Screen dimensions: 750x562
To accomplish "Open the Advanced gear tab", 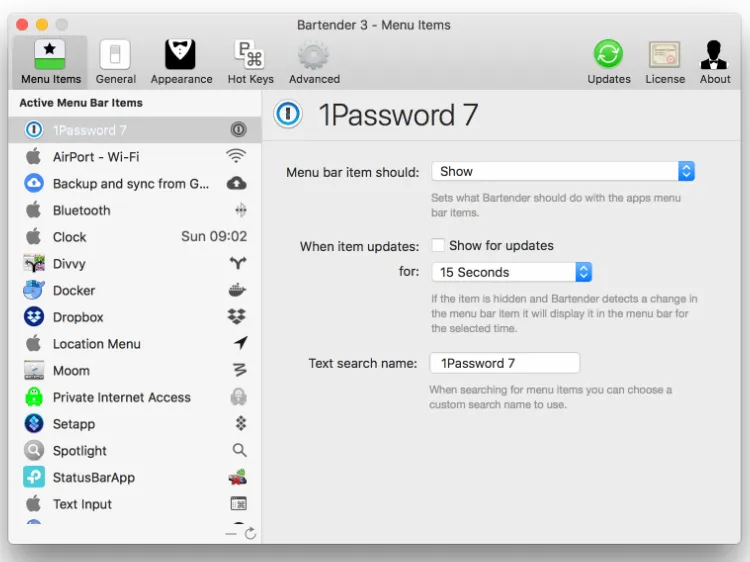I will [x=314, y=62].
